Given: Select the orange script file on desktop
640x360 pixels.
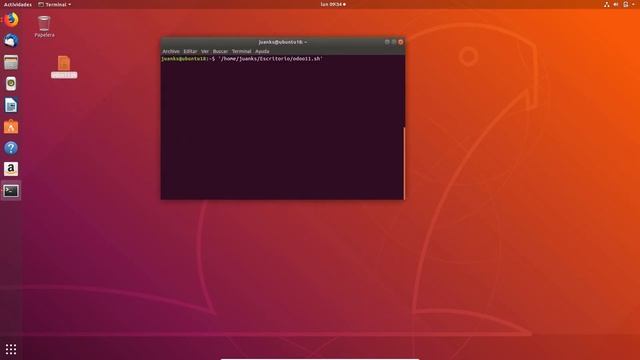Looking at the screenshot, I should point(64,67).
